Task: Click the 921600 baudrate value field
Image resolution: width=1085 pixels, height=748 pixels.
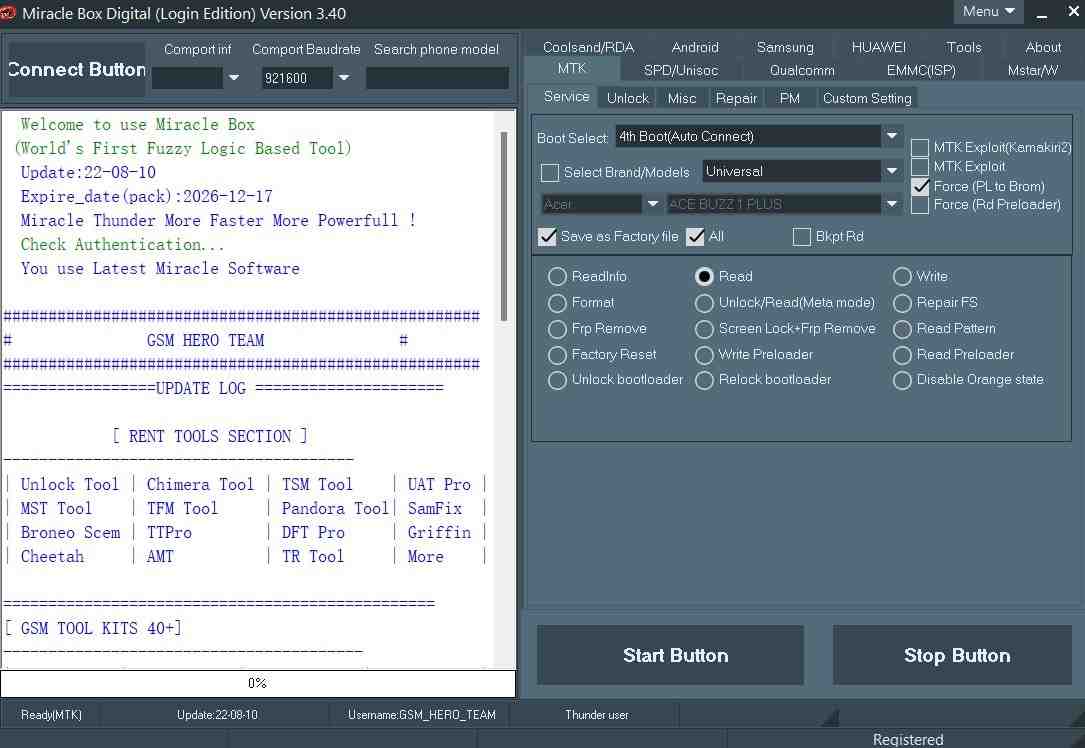Action: [298, 77]
